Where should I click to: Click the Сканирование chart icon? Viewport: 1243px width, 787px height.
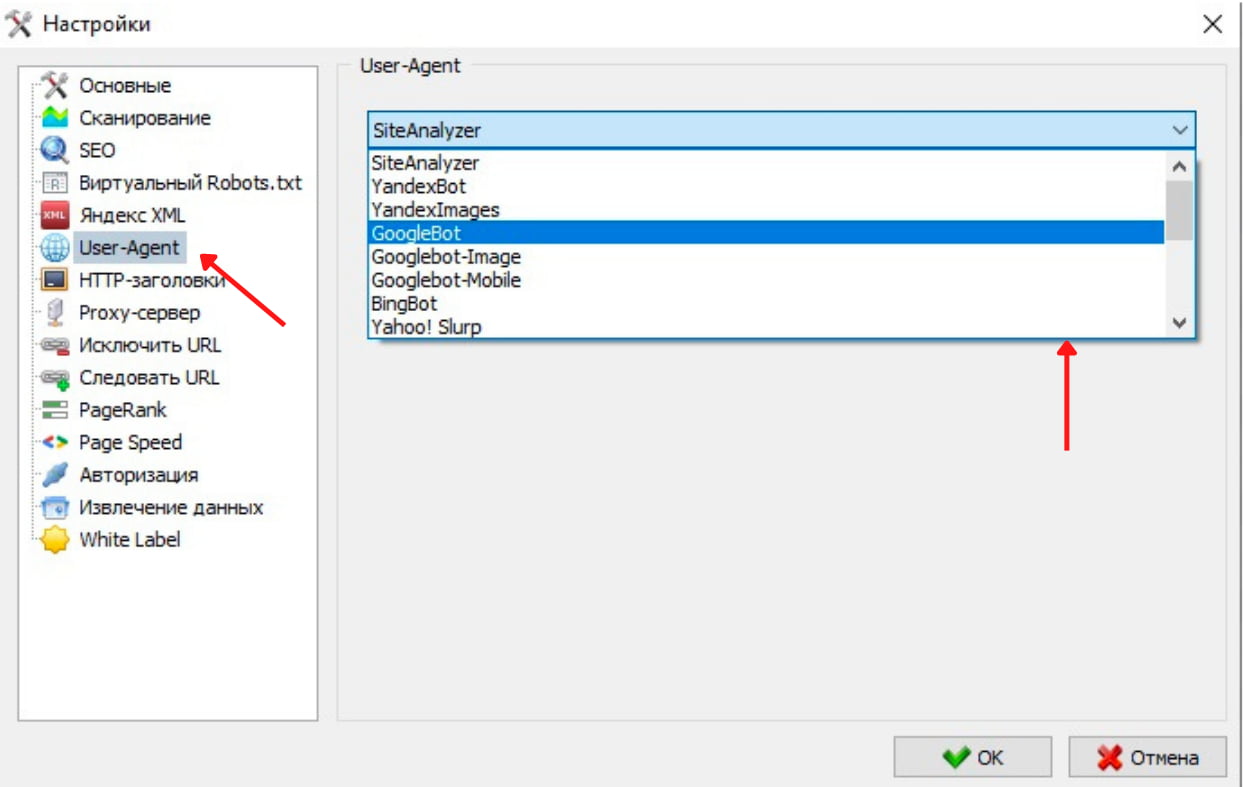[55, 118]
